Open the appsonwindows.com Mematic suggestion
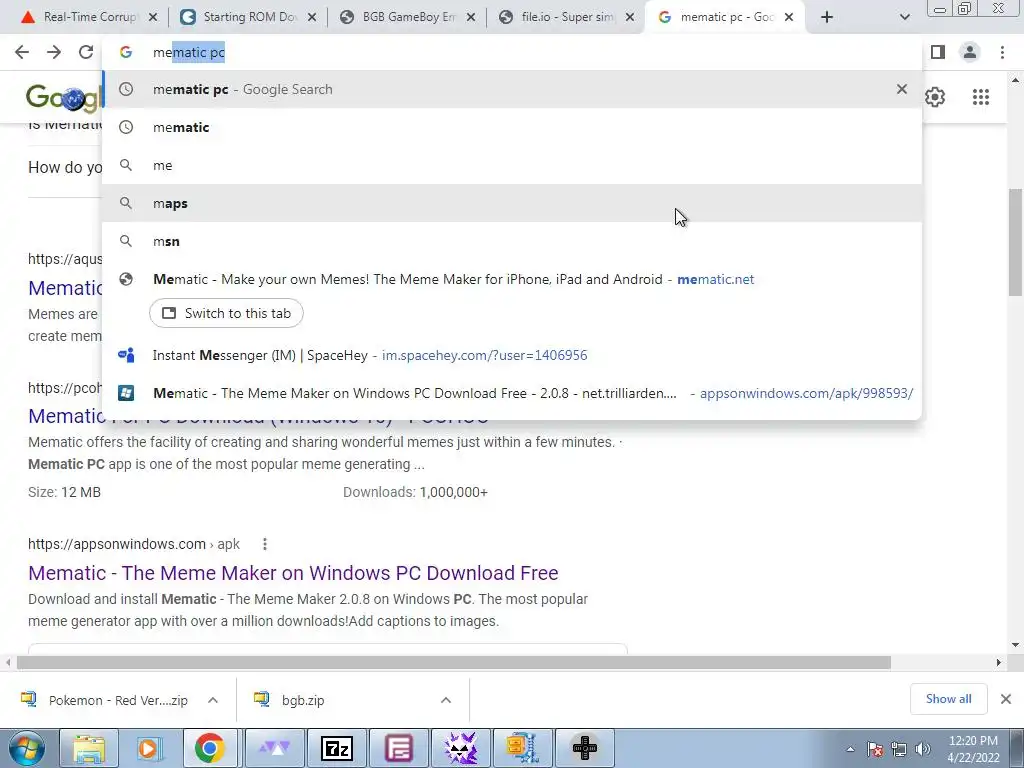Screen dimensions: 1024x768 tap(512, 393)
